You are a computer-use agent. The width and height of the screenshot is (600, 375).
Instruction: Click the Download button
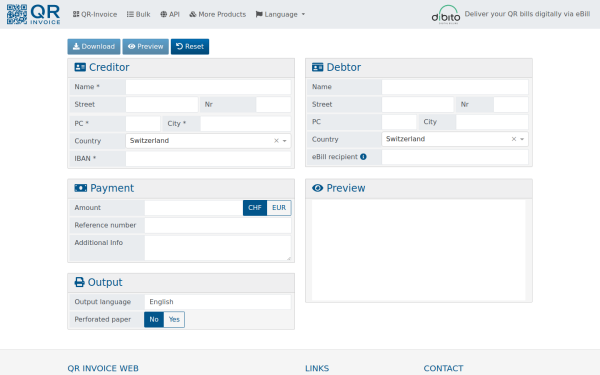(x=94, y=47)
